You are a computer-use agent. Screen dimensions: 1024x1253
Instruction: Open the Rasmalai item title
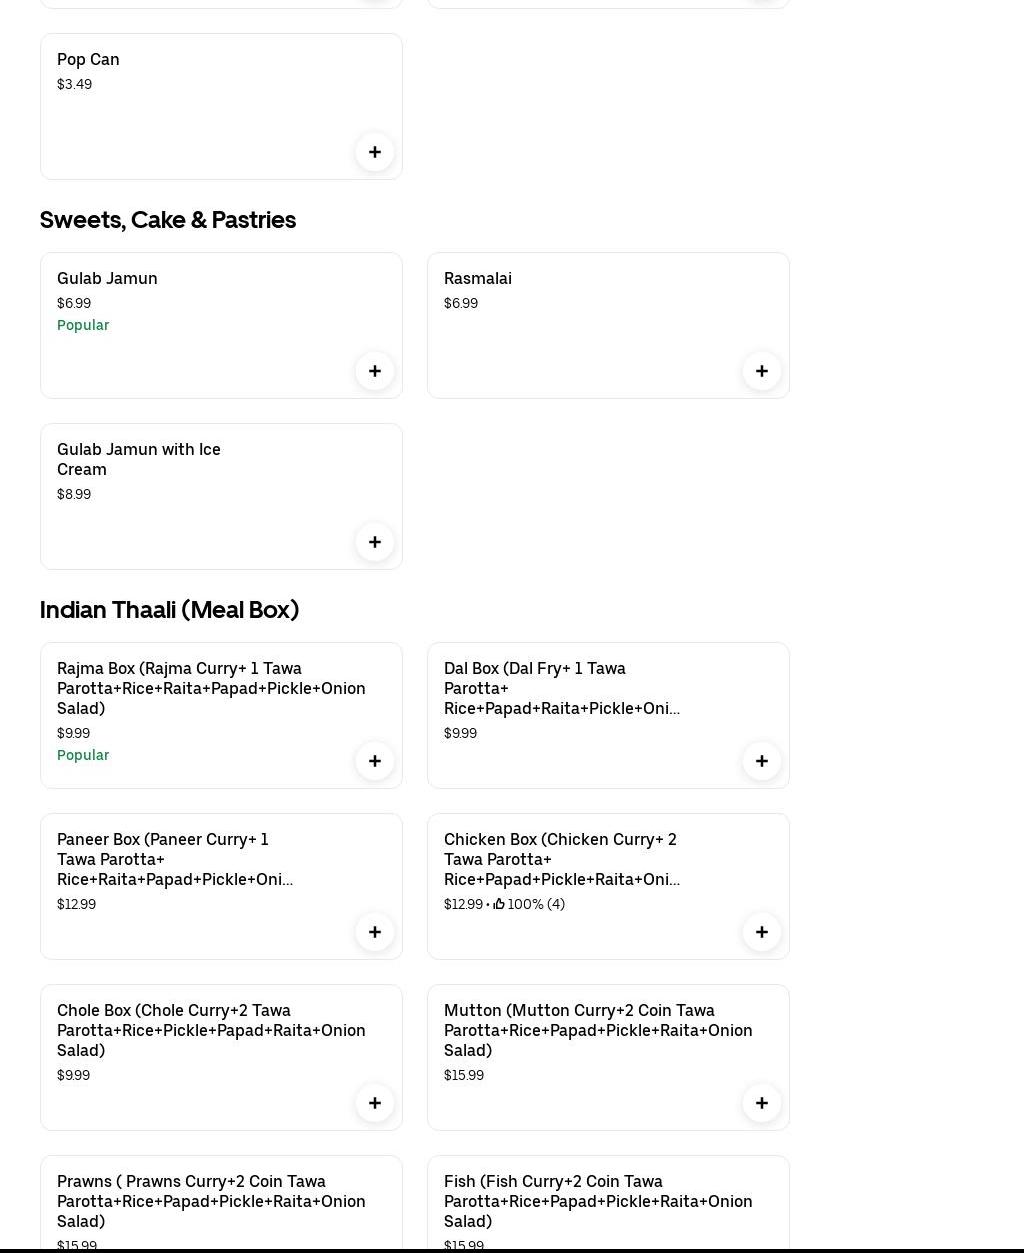click(478, 279)
